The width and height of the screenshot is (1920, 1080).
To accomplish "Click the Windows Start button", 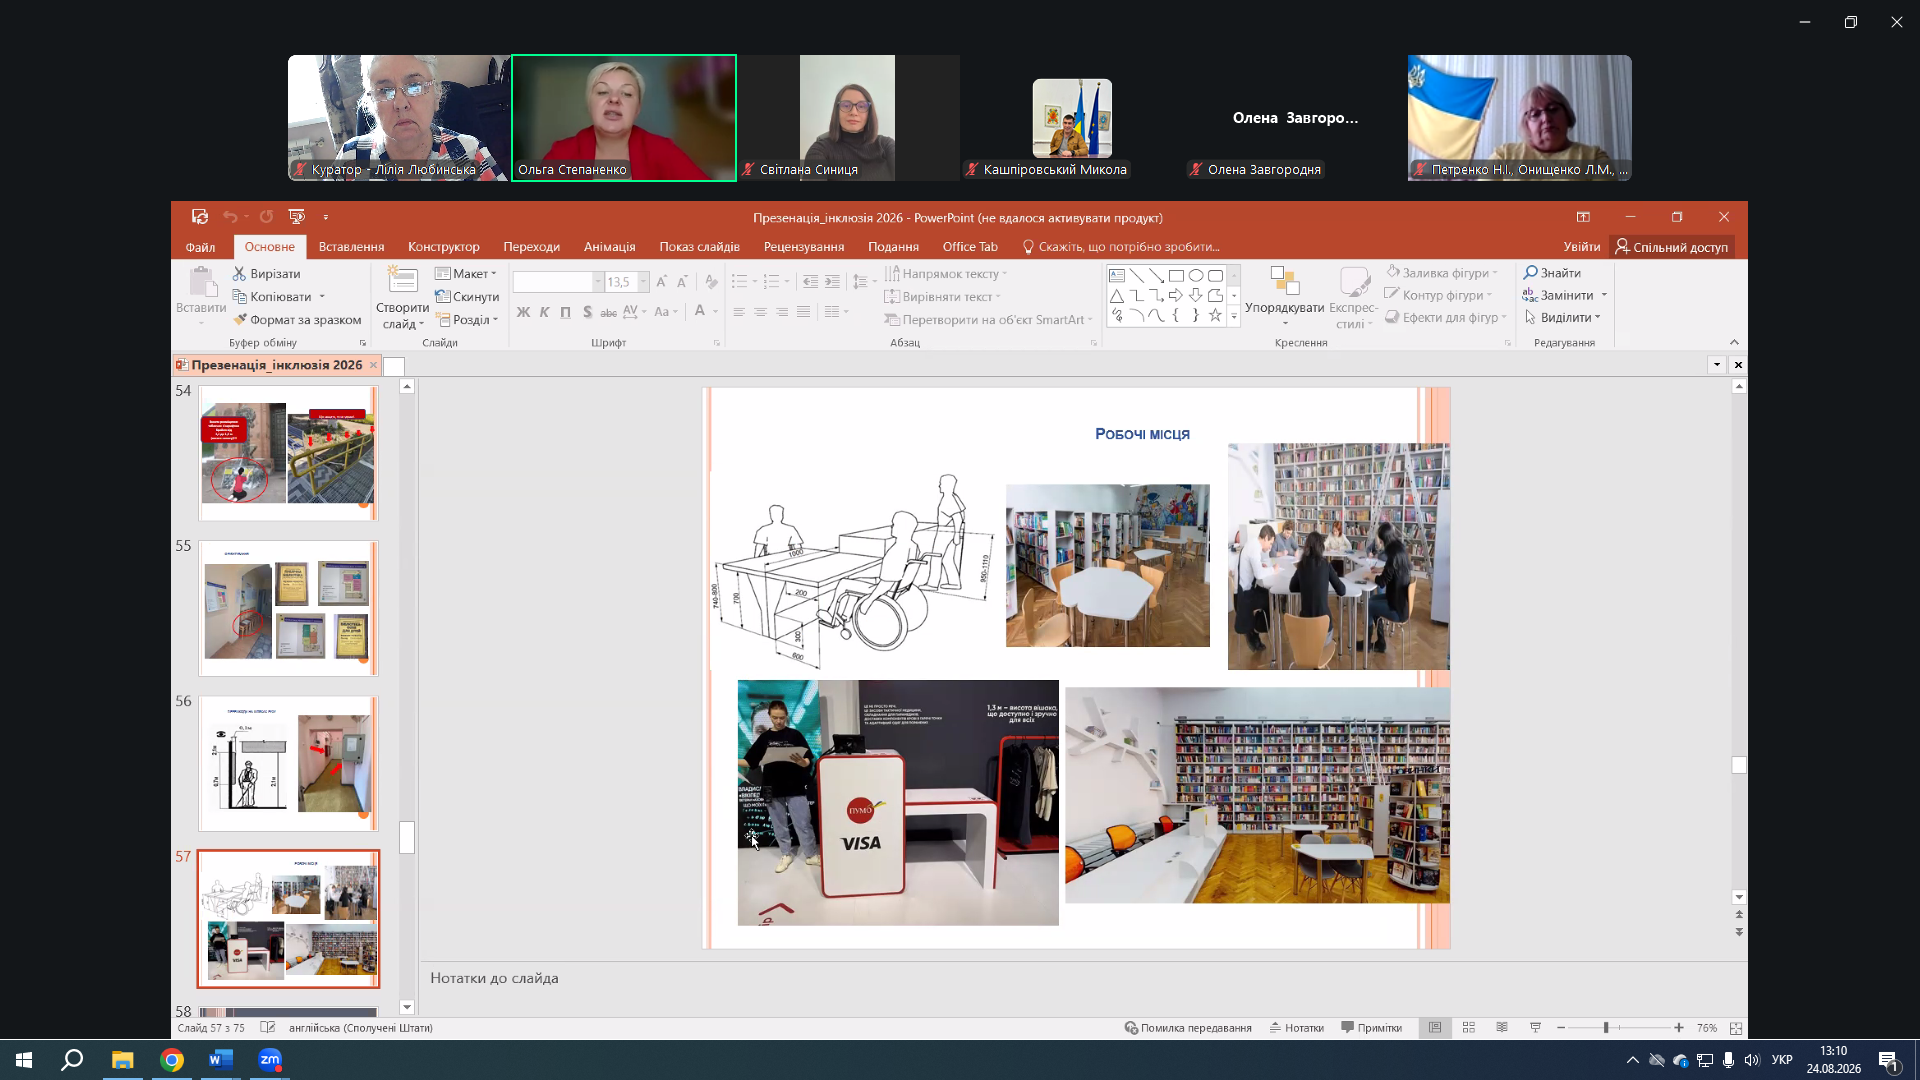I will pyautogui.click(x=24, y=1060).
